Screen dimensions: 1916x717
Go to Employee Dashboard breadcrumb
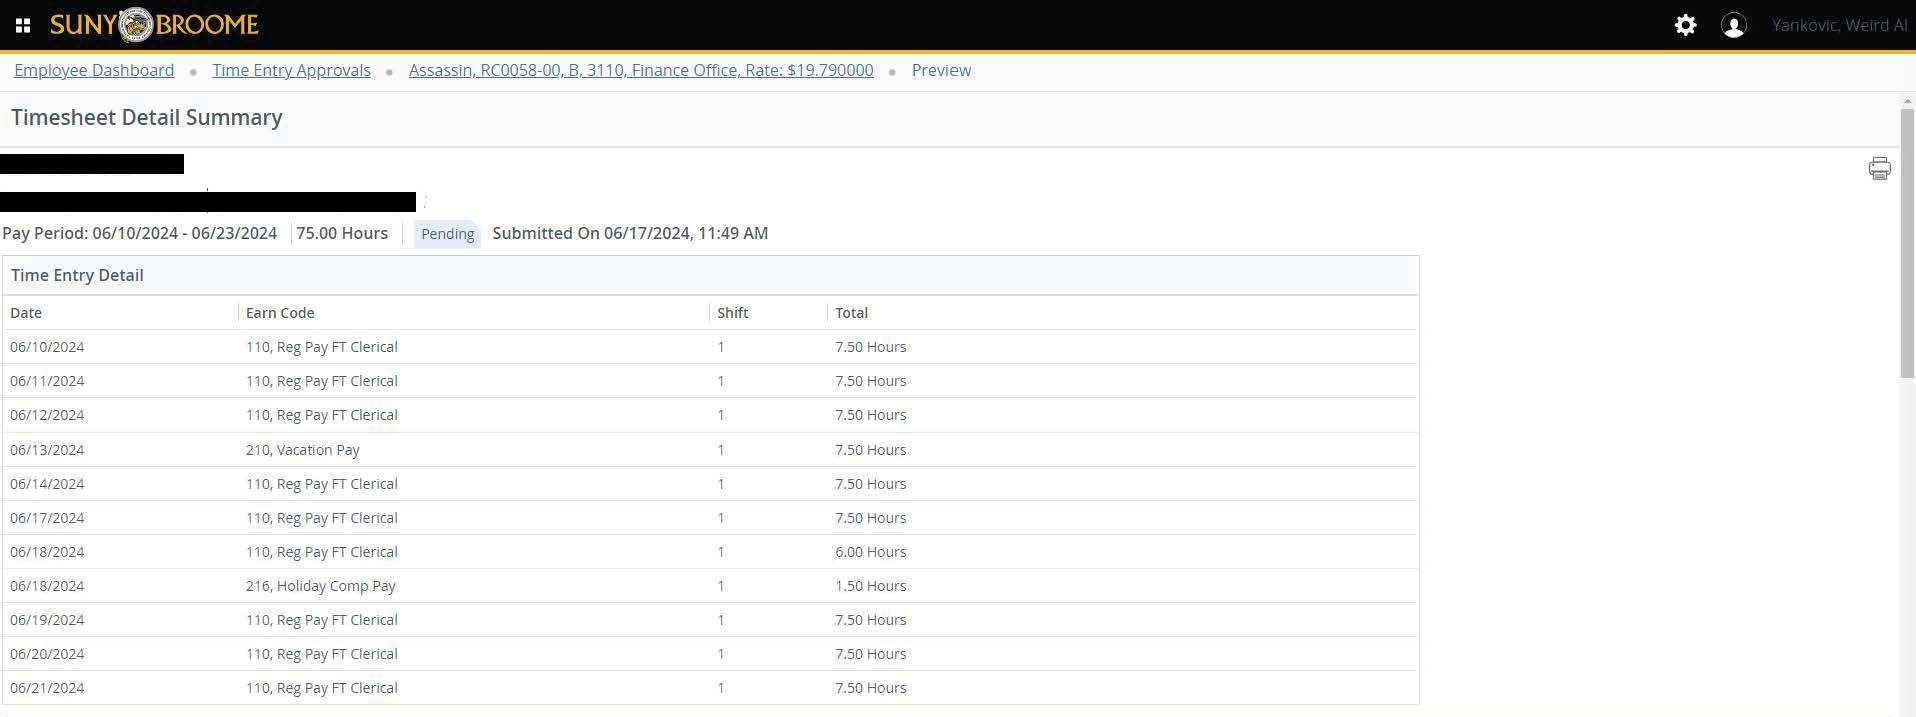[x=94, y=70]
